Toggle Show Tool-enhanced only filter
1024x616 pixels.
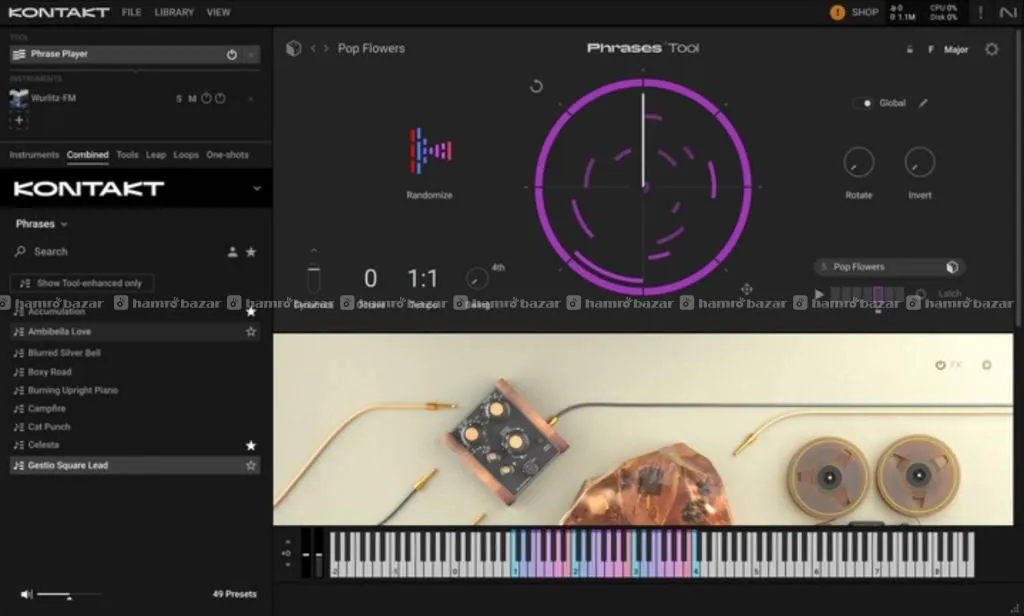point(82,283)
